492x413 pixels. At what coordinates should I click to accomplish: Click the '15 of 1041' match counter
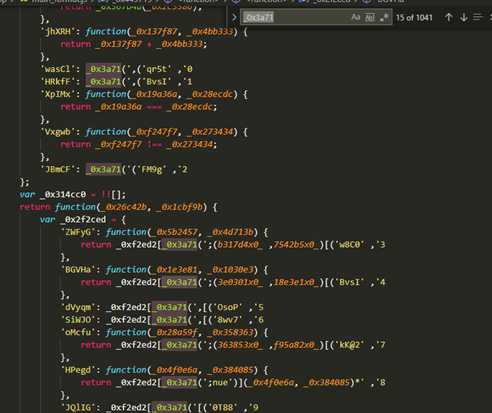tap(414, 17)
